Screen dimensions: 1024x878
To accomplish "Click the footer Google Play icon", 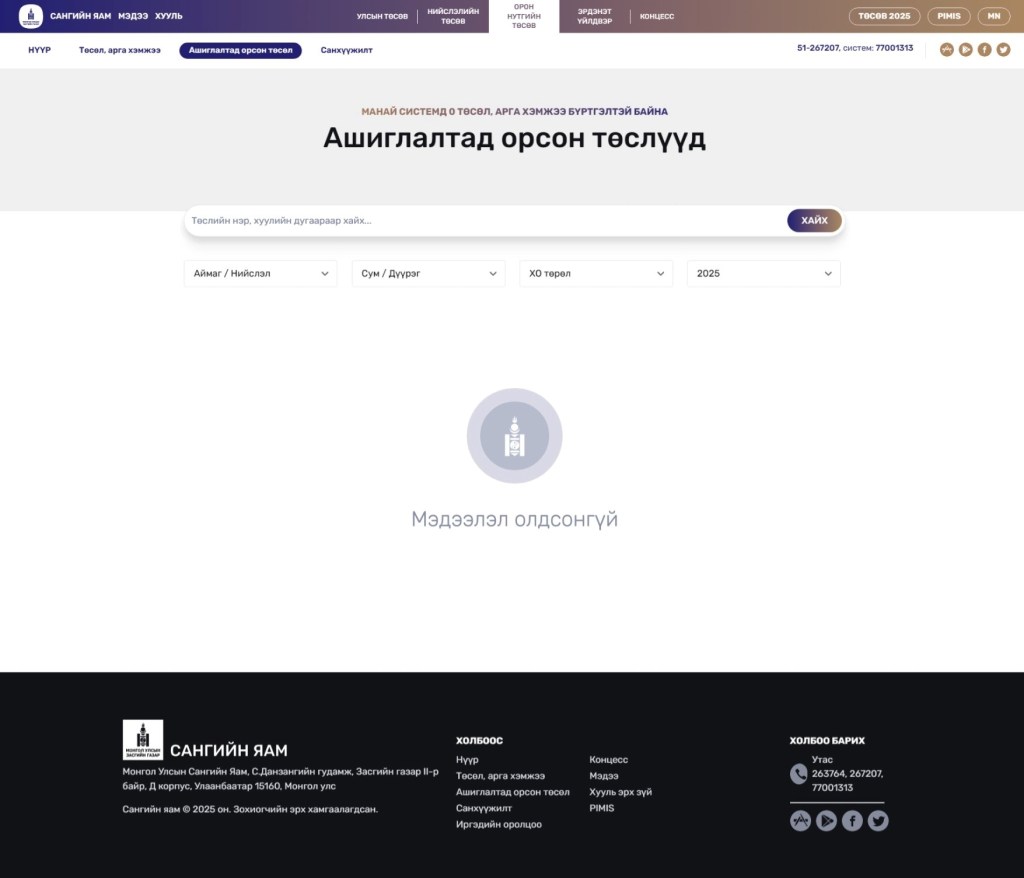I will pyautogui.click(x=826, y=821).
